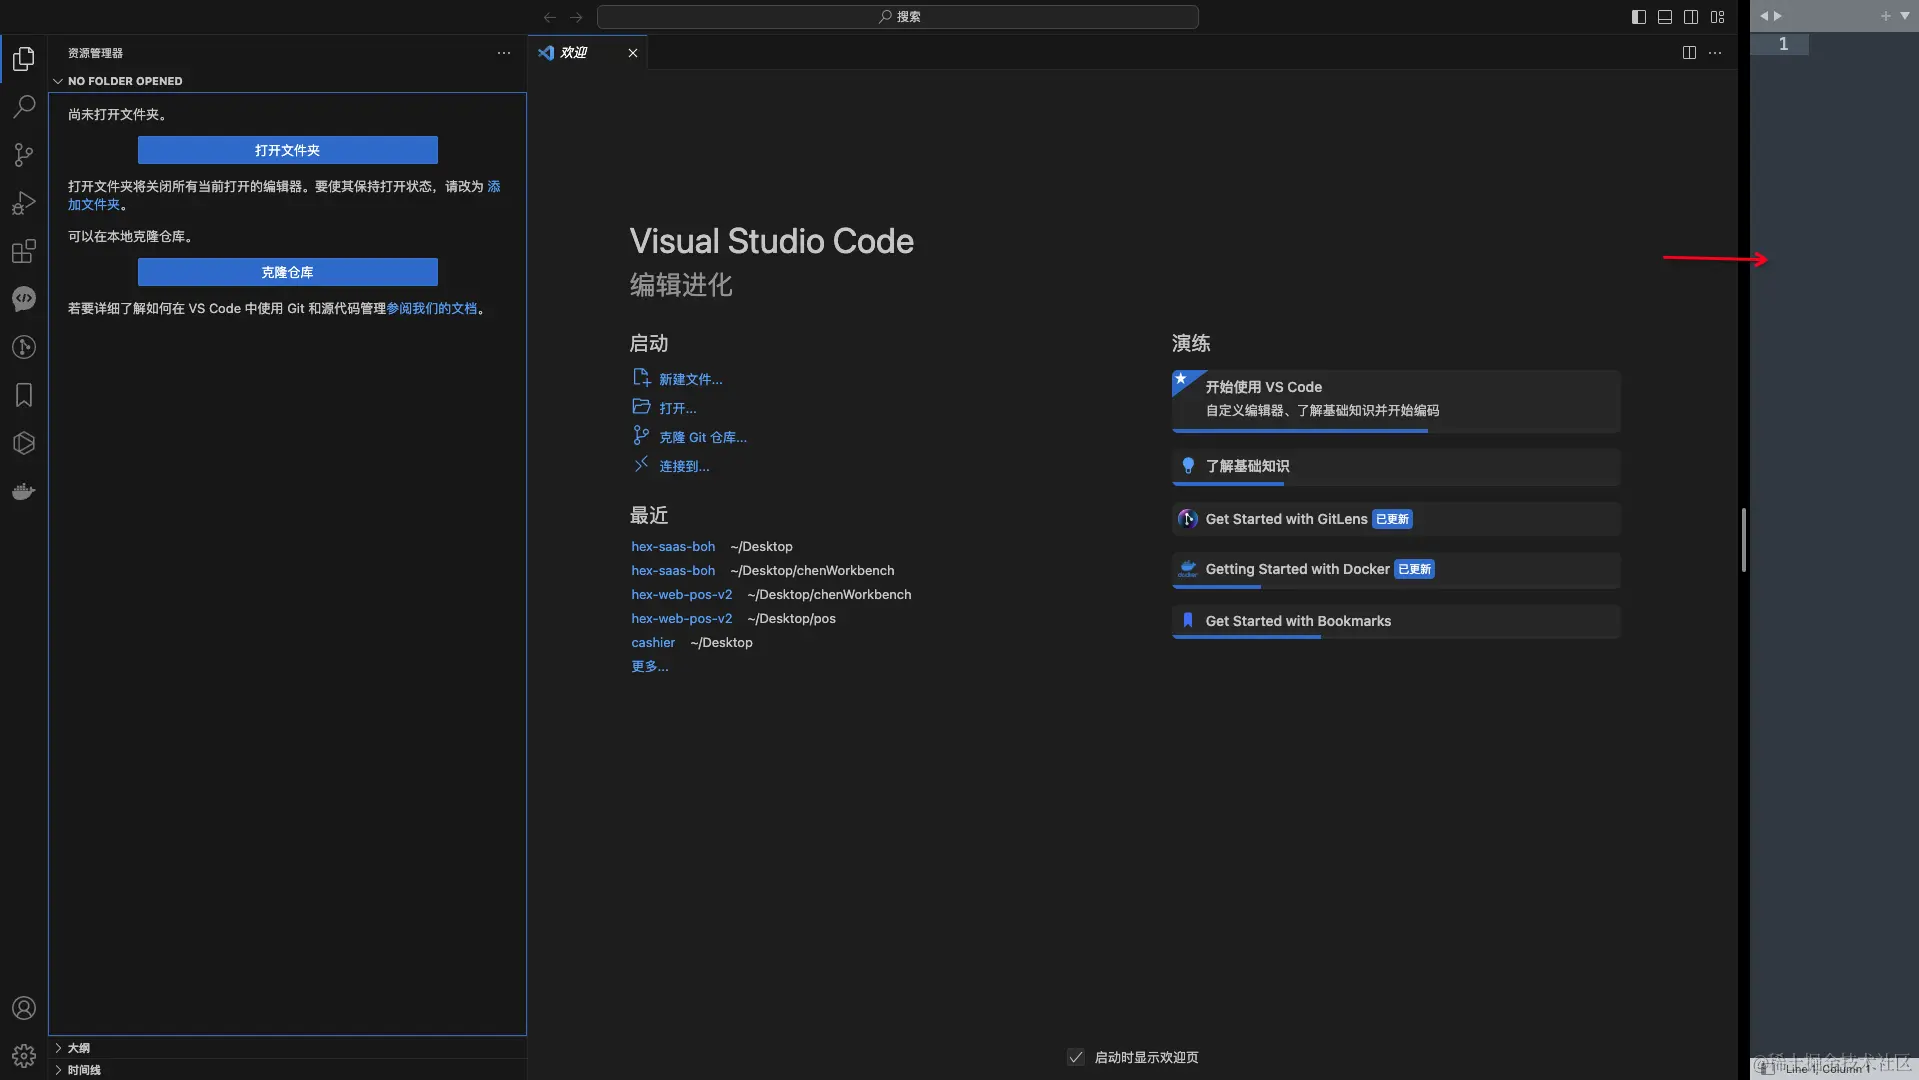Image resolution: width=1919 pixels, height=1080 pixels.
Task: Expand the 大纲 section
Action: tap(288, 1048)
